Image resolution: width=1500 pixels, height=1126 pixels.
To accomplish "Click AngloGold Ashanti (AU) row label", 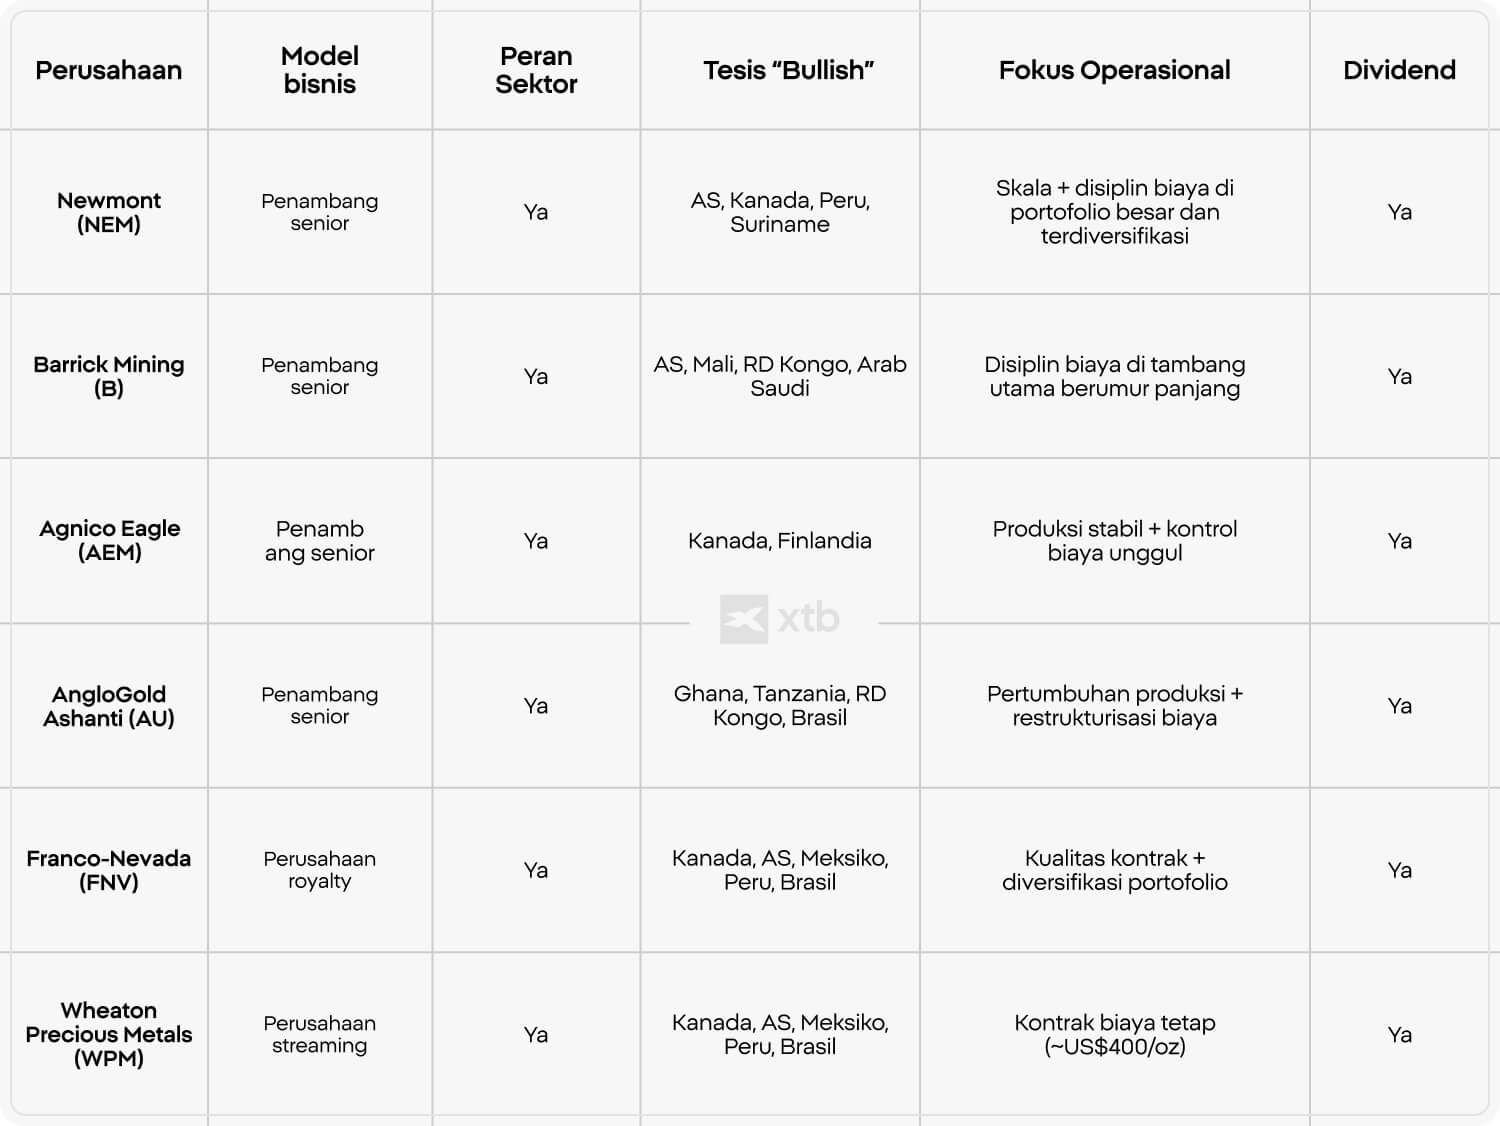I will 109,705.
